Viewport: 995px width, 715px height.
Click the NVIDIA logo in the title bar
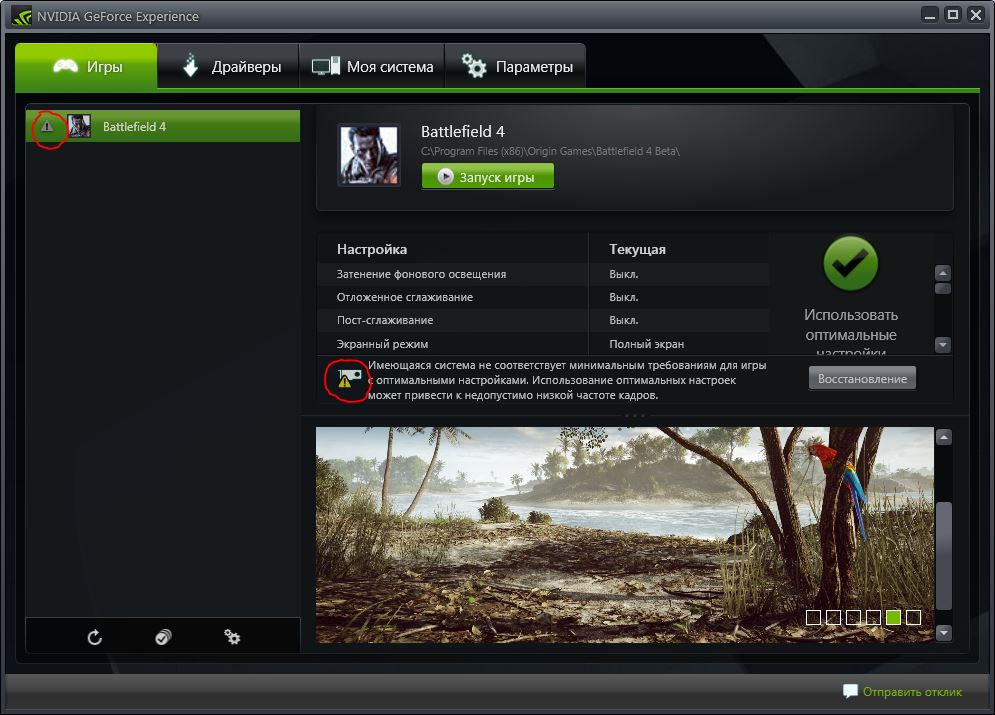(x=21, y=16)
